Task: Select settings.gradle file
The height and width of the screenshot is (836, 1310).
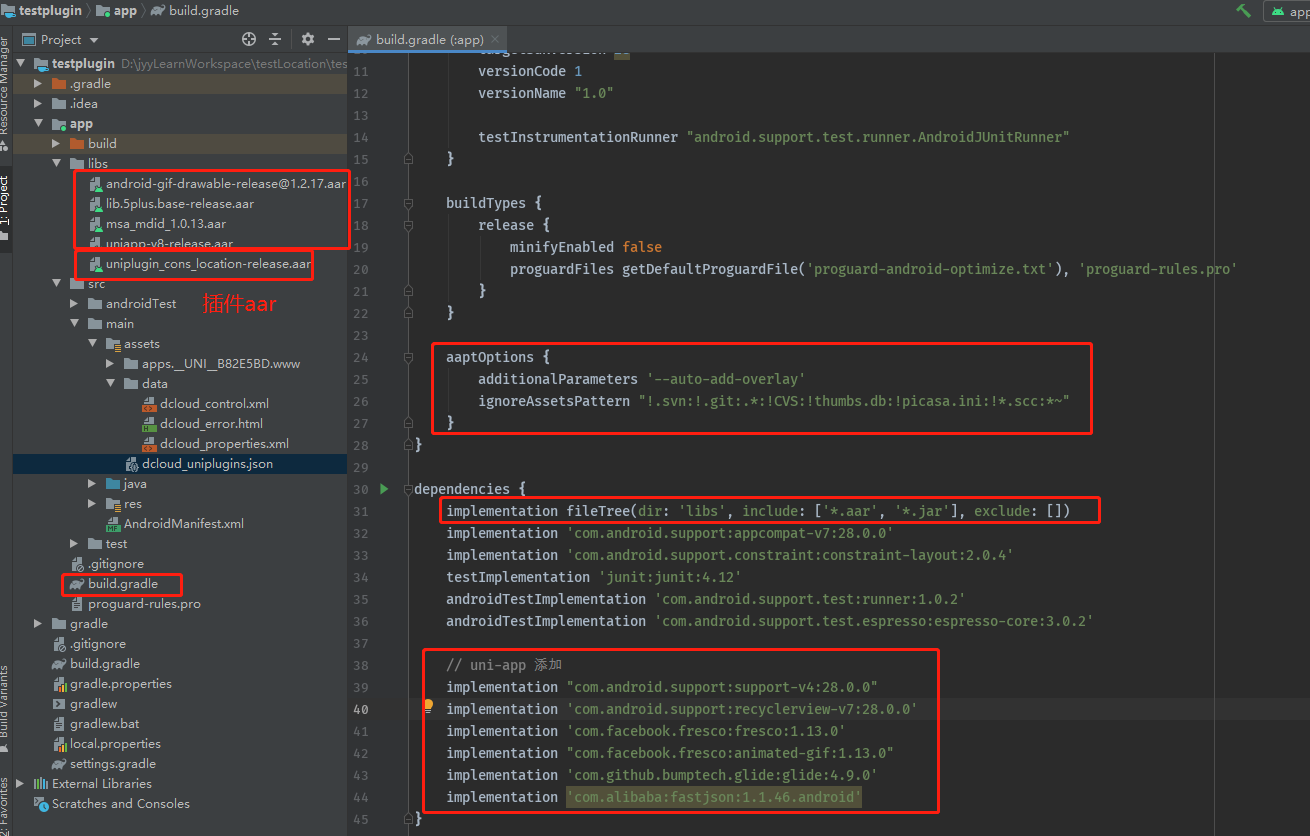Action: coord(113,764)
